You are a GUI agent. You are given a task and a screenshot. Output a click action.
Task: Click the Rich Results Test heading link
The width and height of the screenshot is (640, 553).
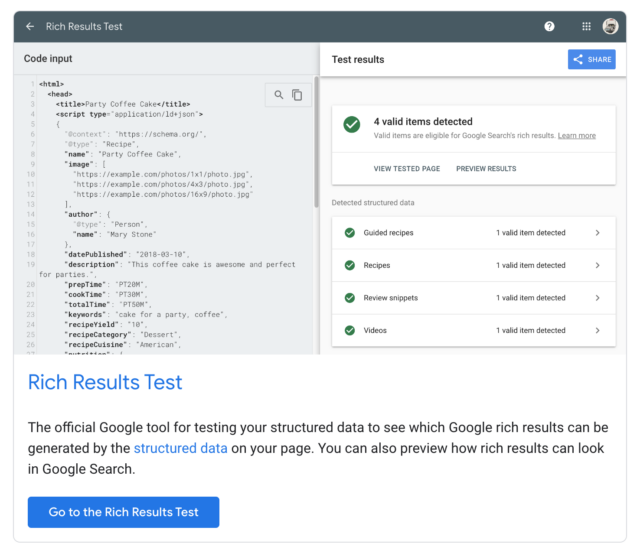click(x=105, y=382)
